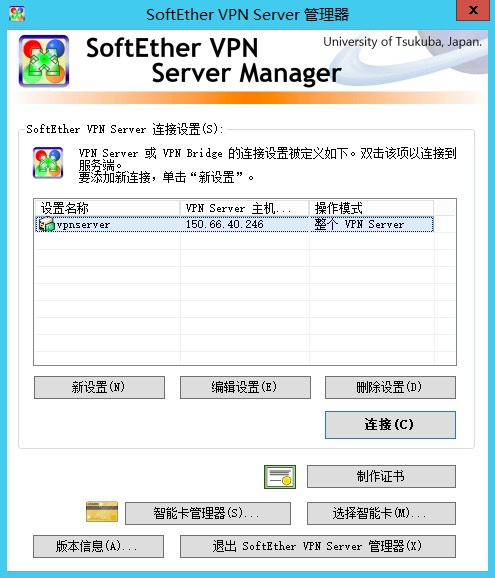Delete the setting using 删除设置(D)
Viewport: 495px width, 578px height.
pyautogui.click(x=390, y=387)
